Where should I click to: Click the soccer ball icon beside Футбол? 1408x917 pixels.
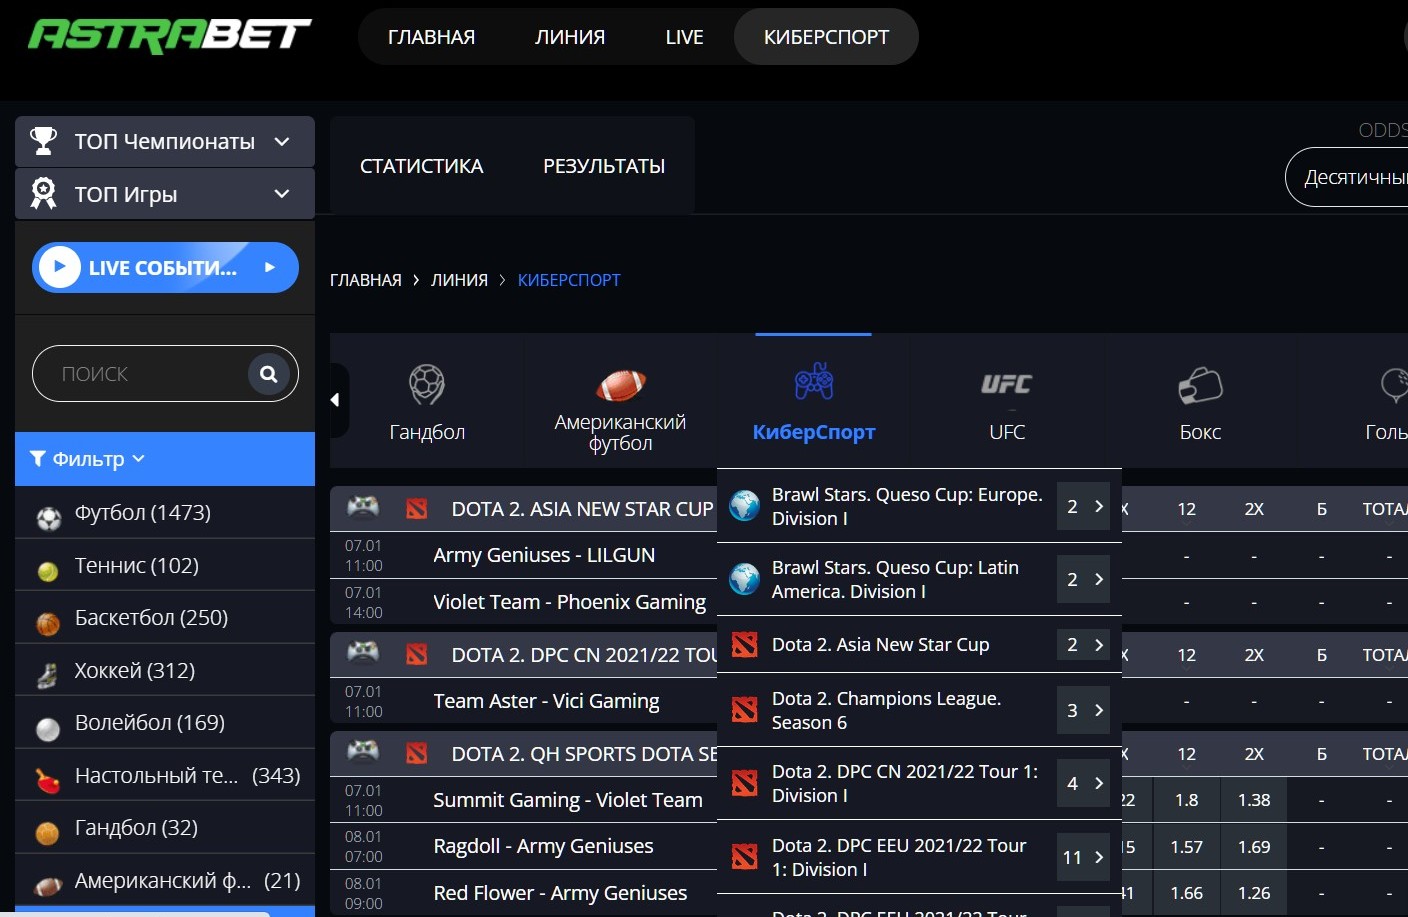click(x=48, y=518)
